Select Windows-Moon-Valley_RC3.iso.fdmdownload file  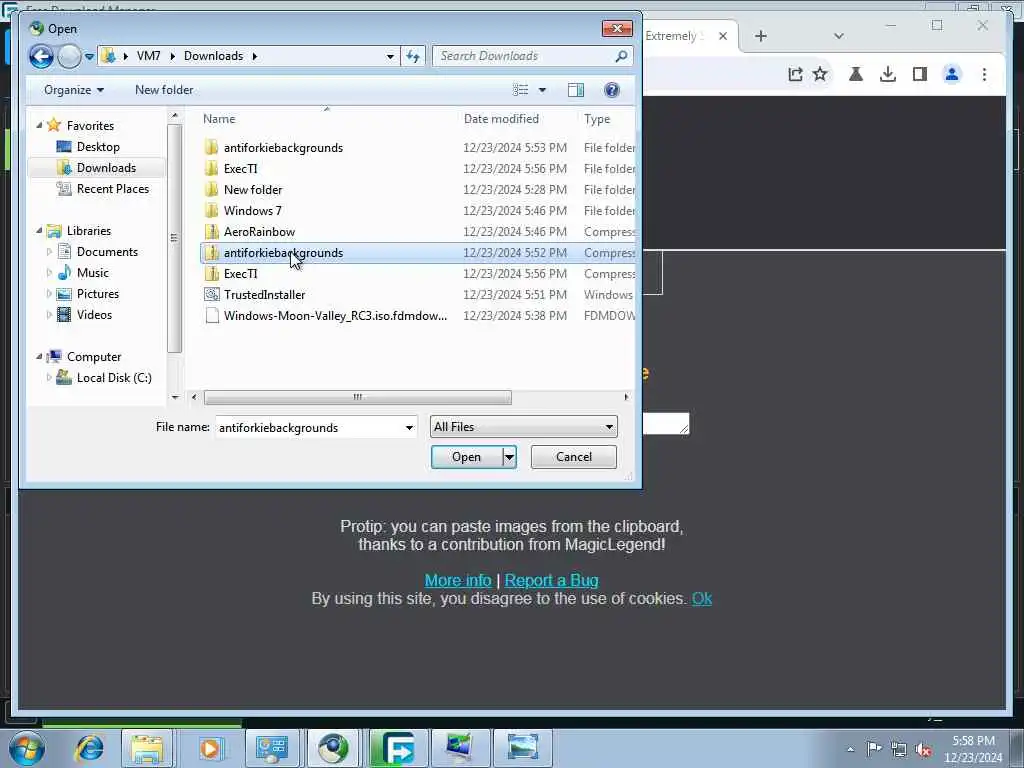click(x=418, y=315)
